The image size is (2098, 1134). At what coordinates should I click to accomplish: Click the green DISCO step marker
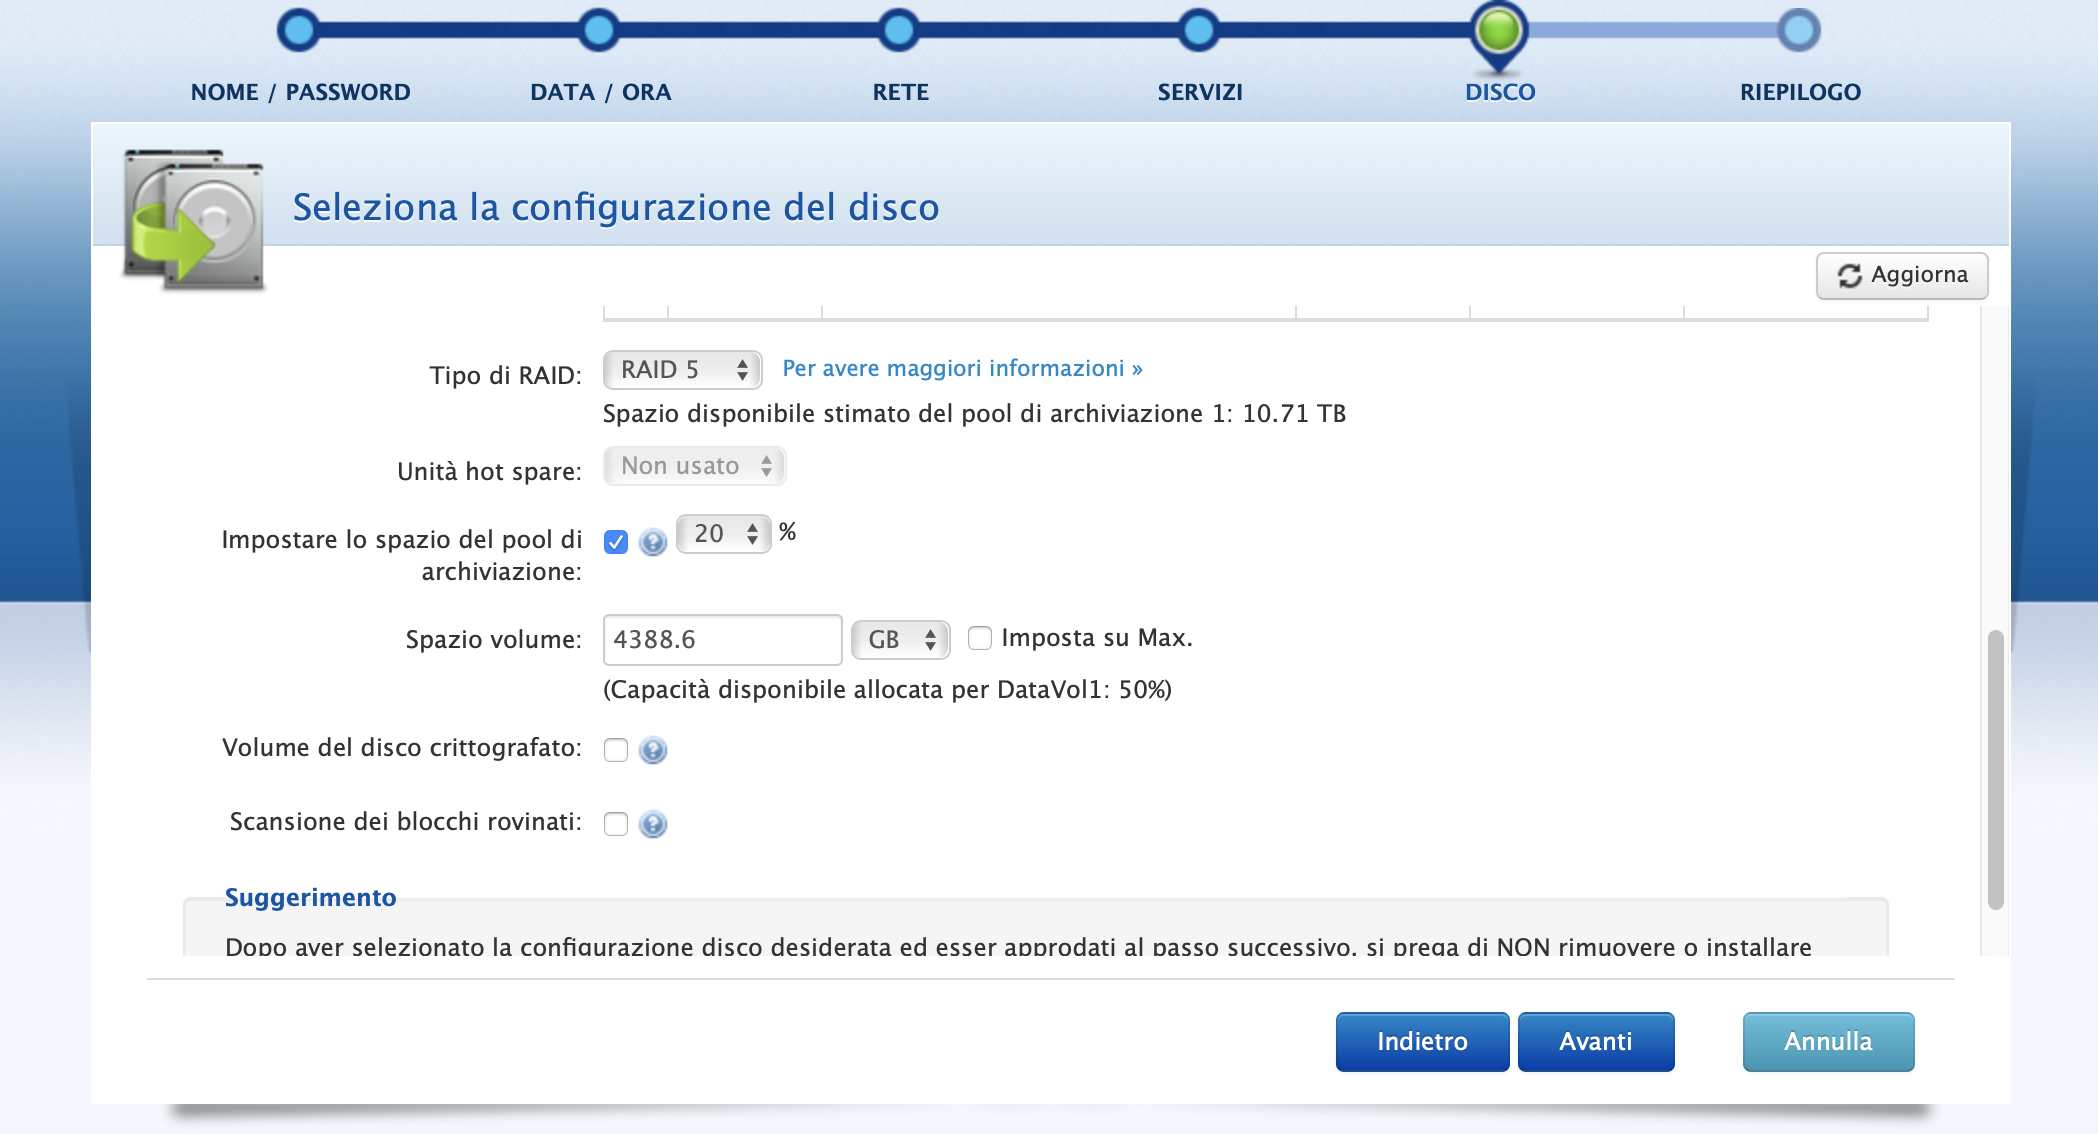1498,30
